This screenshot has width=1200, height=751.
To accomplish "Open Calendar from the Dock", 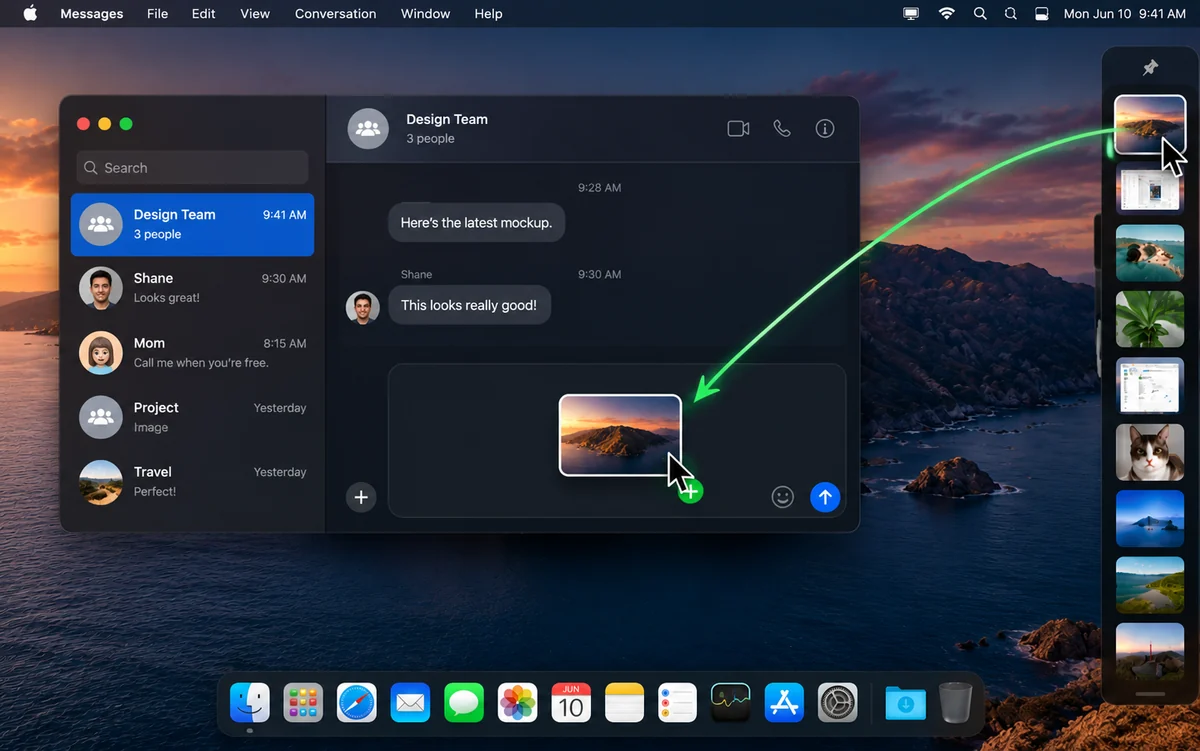I will pyautogui.click(x=571, y=703).
